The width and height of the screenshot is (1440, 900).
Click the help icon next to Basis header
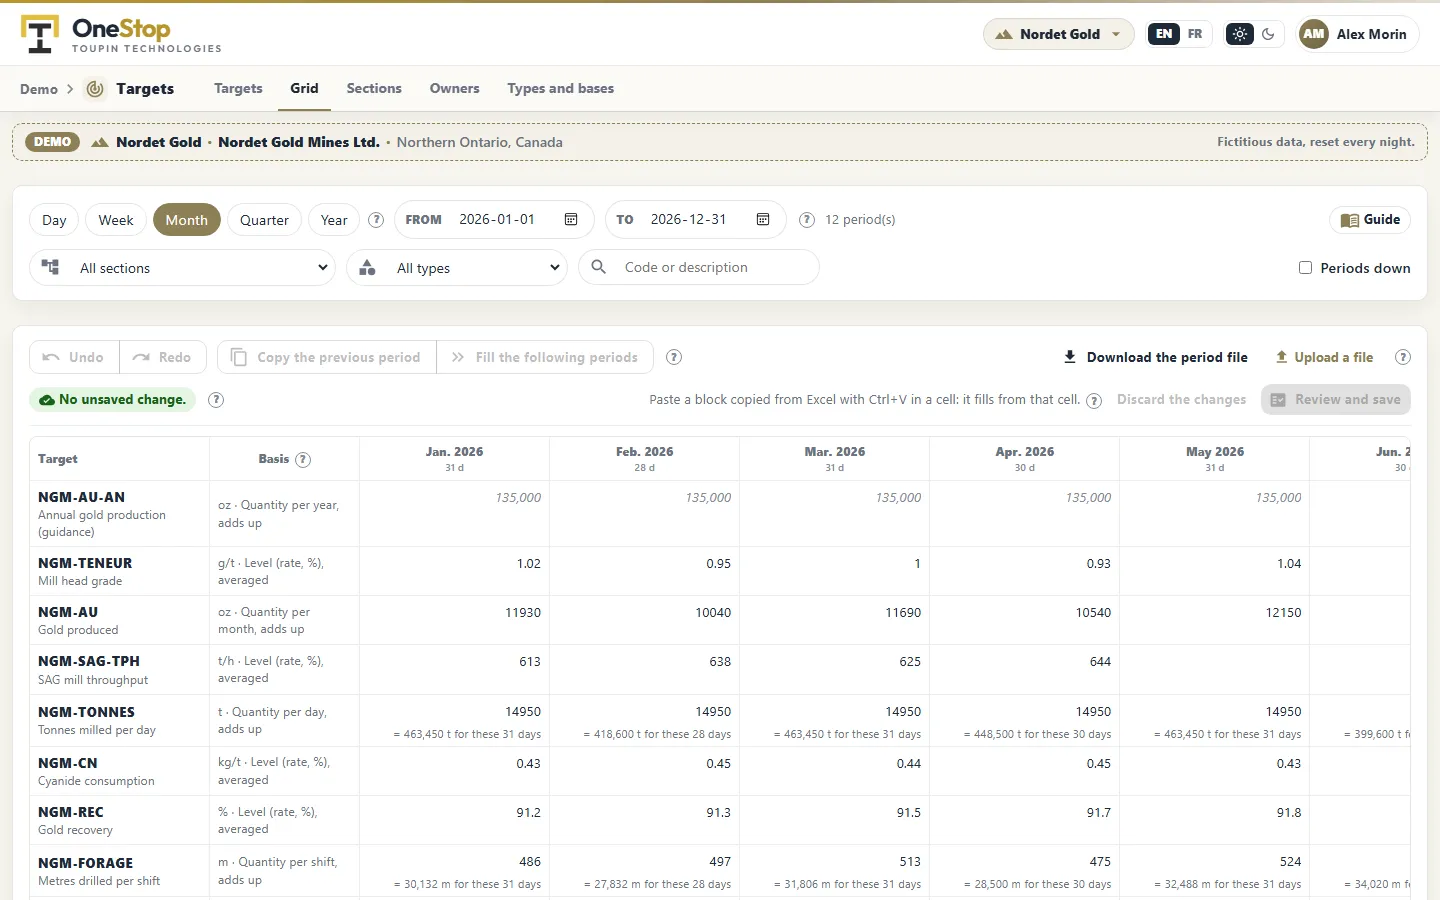303,459
